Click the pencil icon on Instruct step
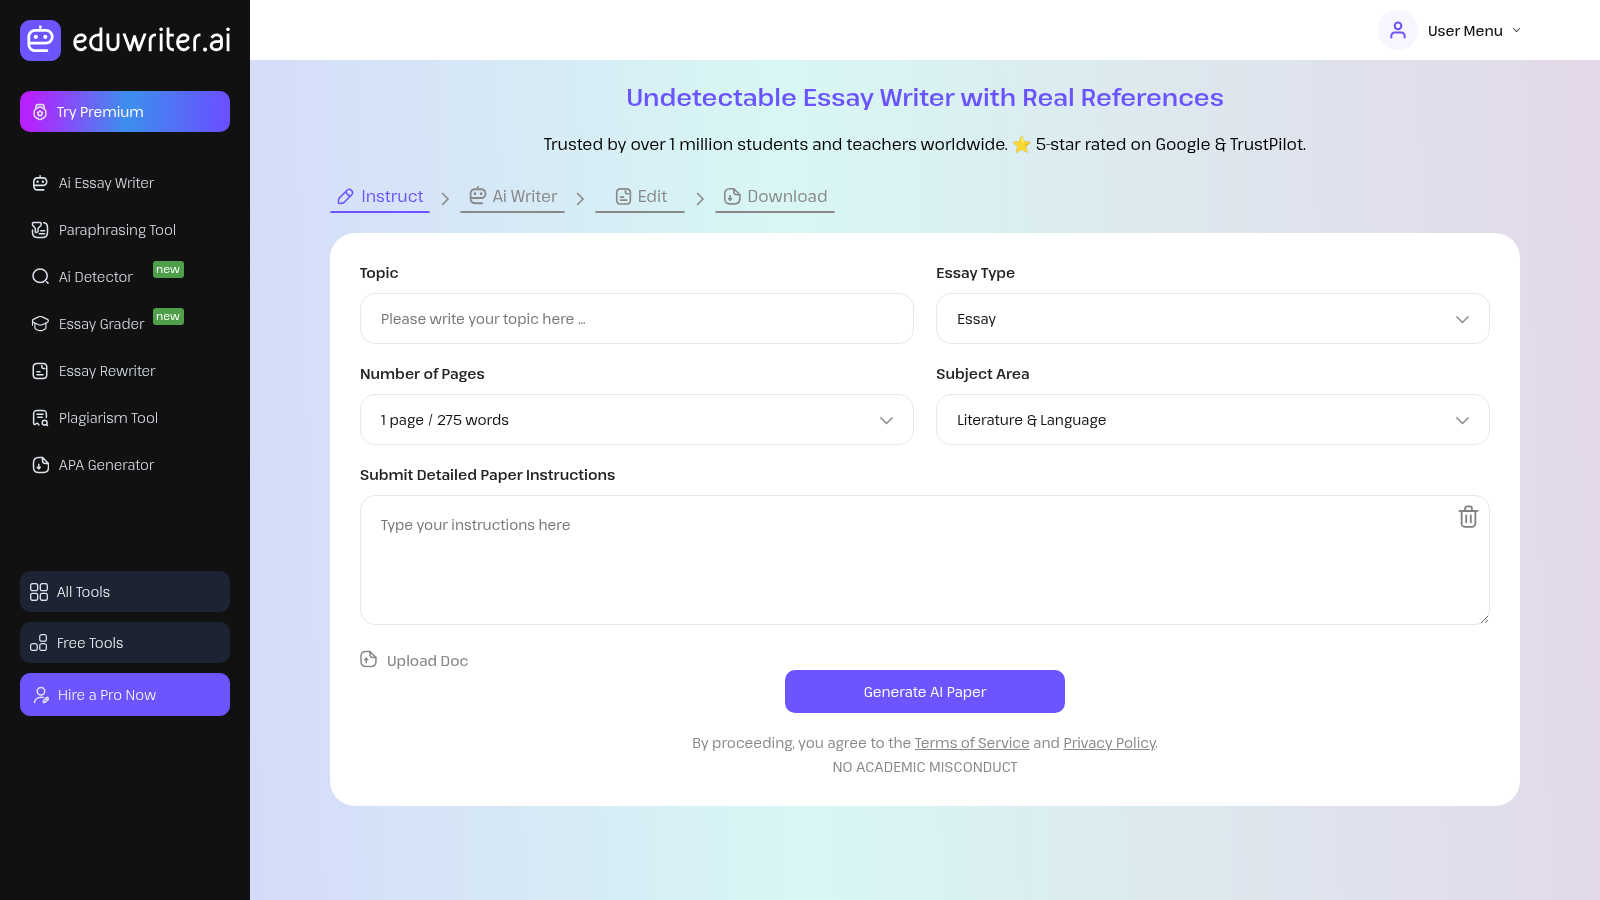Viewport: 1600px width, 900px height. (x=345, y=197)
